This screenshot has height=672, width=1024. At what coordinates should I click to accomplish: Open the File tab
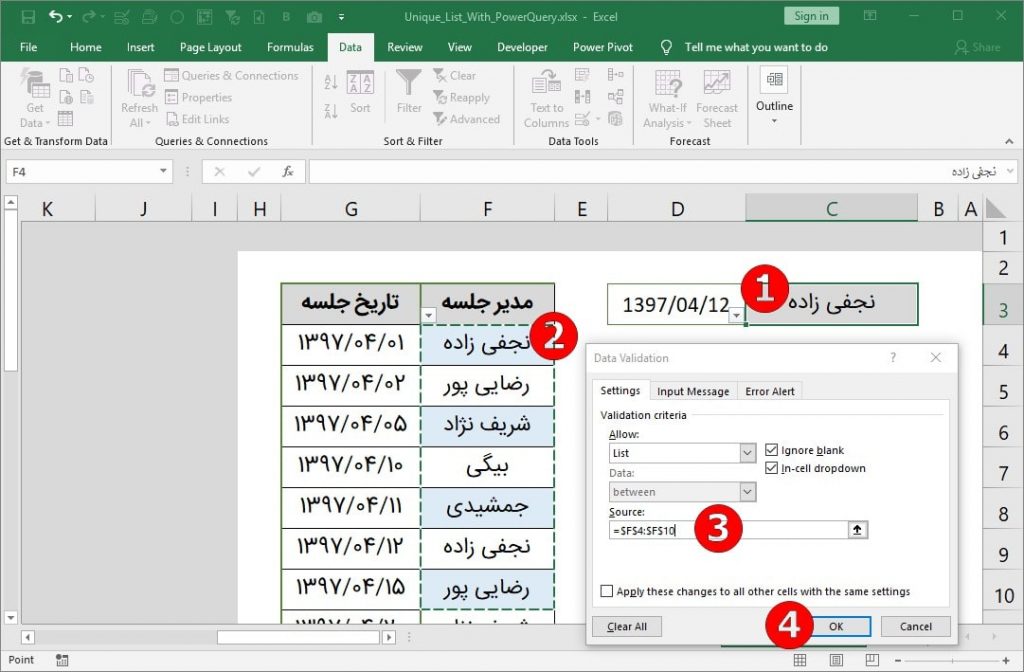click(29, 47)
